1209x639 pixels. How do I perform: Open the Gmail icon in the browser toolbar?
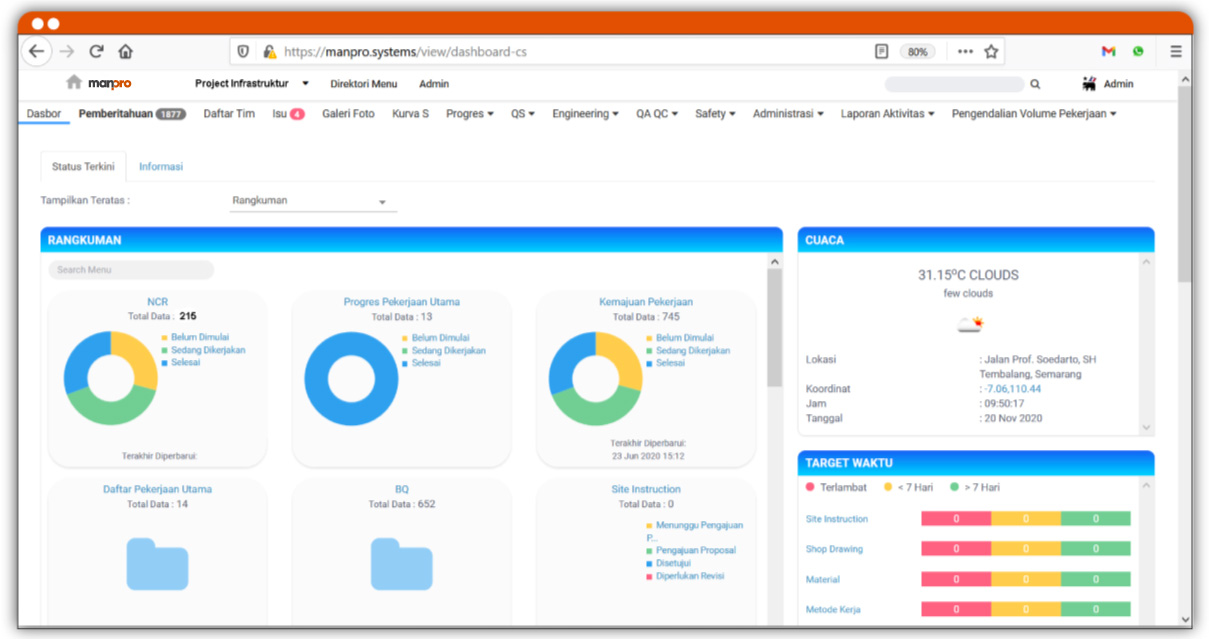1108,51
